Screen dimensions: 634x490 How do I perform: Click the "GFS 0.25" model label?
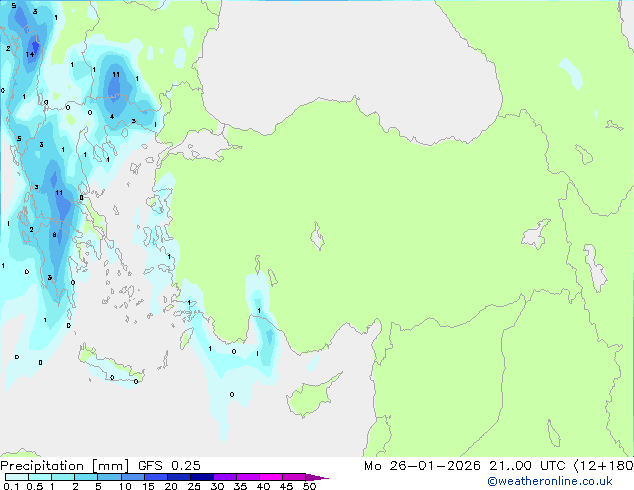tap(169, 466)
